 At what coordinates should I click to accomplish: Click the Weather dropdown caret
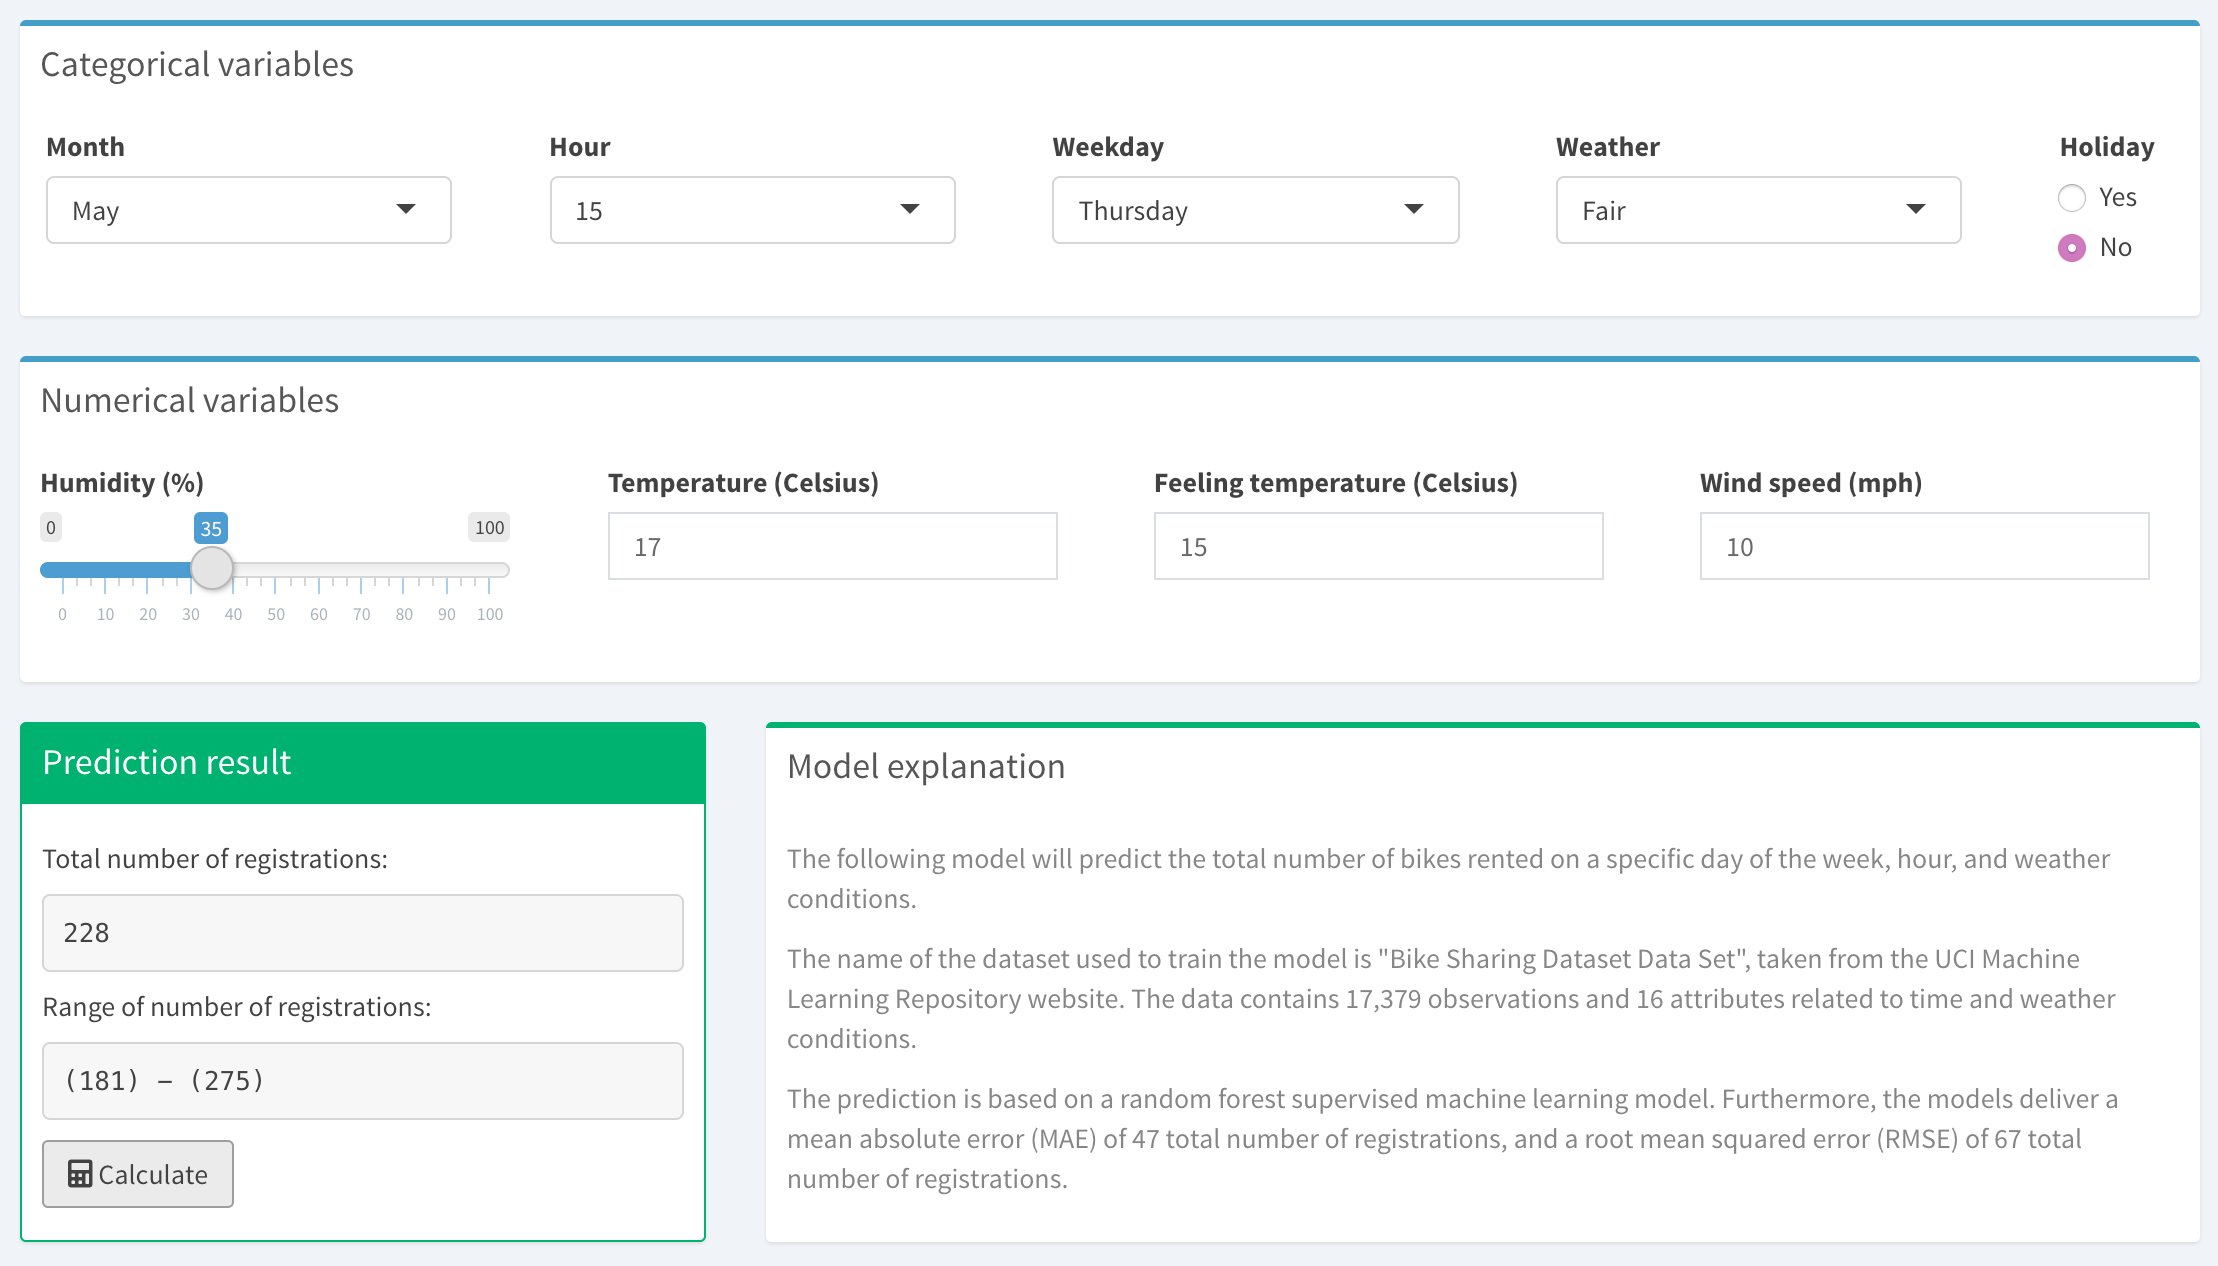coord(1915,209)
